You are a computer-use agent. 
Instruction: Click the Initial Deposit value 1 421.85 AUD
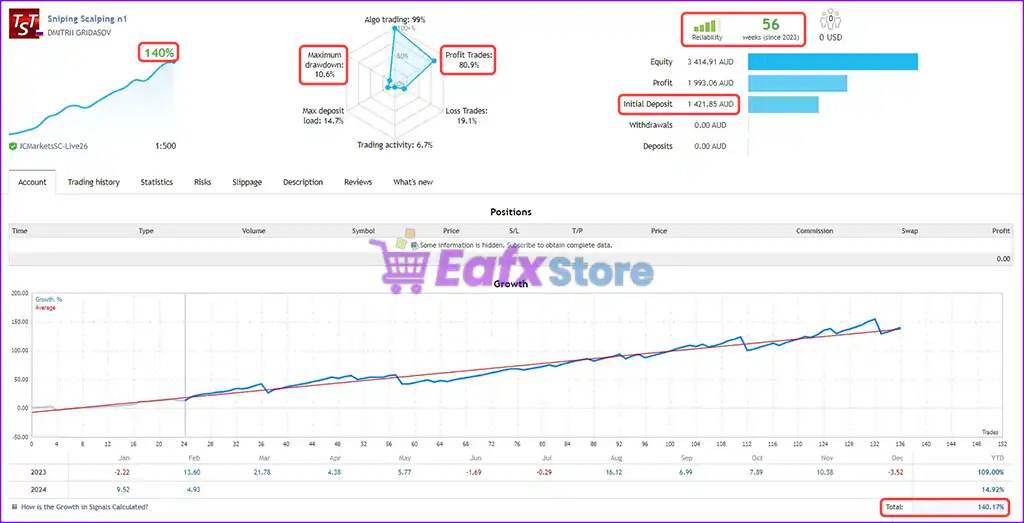(710, 104)
